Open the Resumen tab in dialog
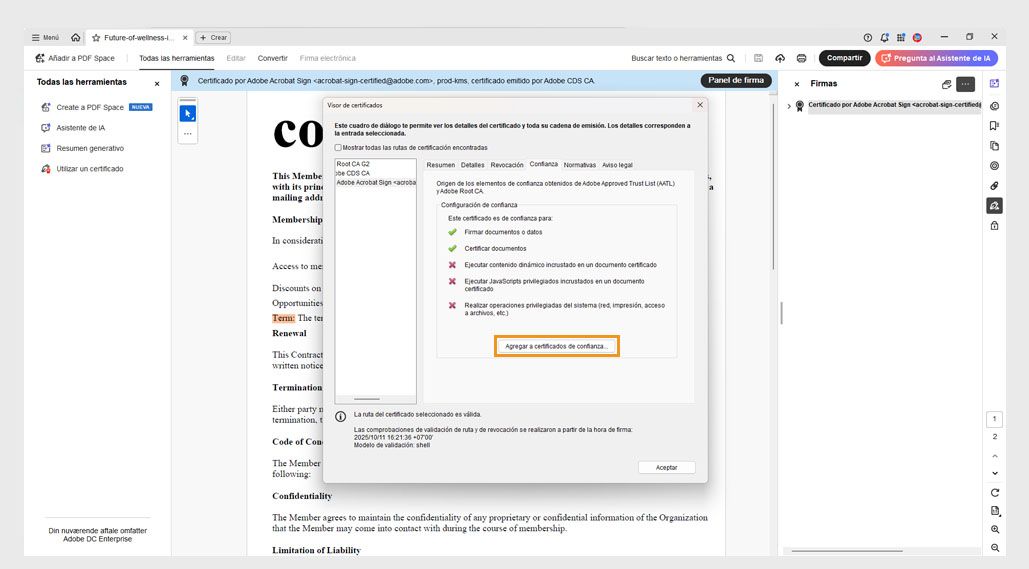The width and height of the screenshot is (1029, 569). click(440, 165)
